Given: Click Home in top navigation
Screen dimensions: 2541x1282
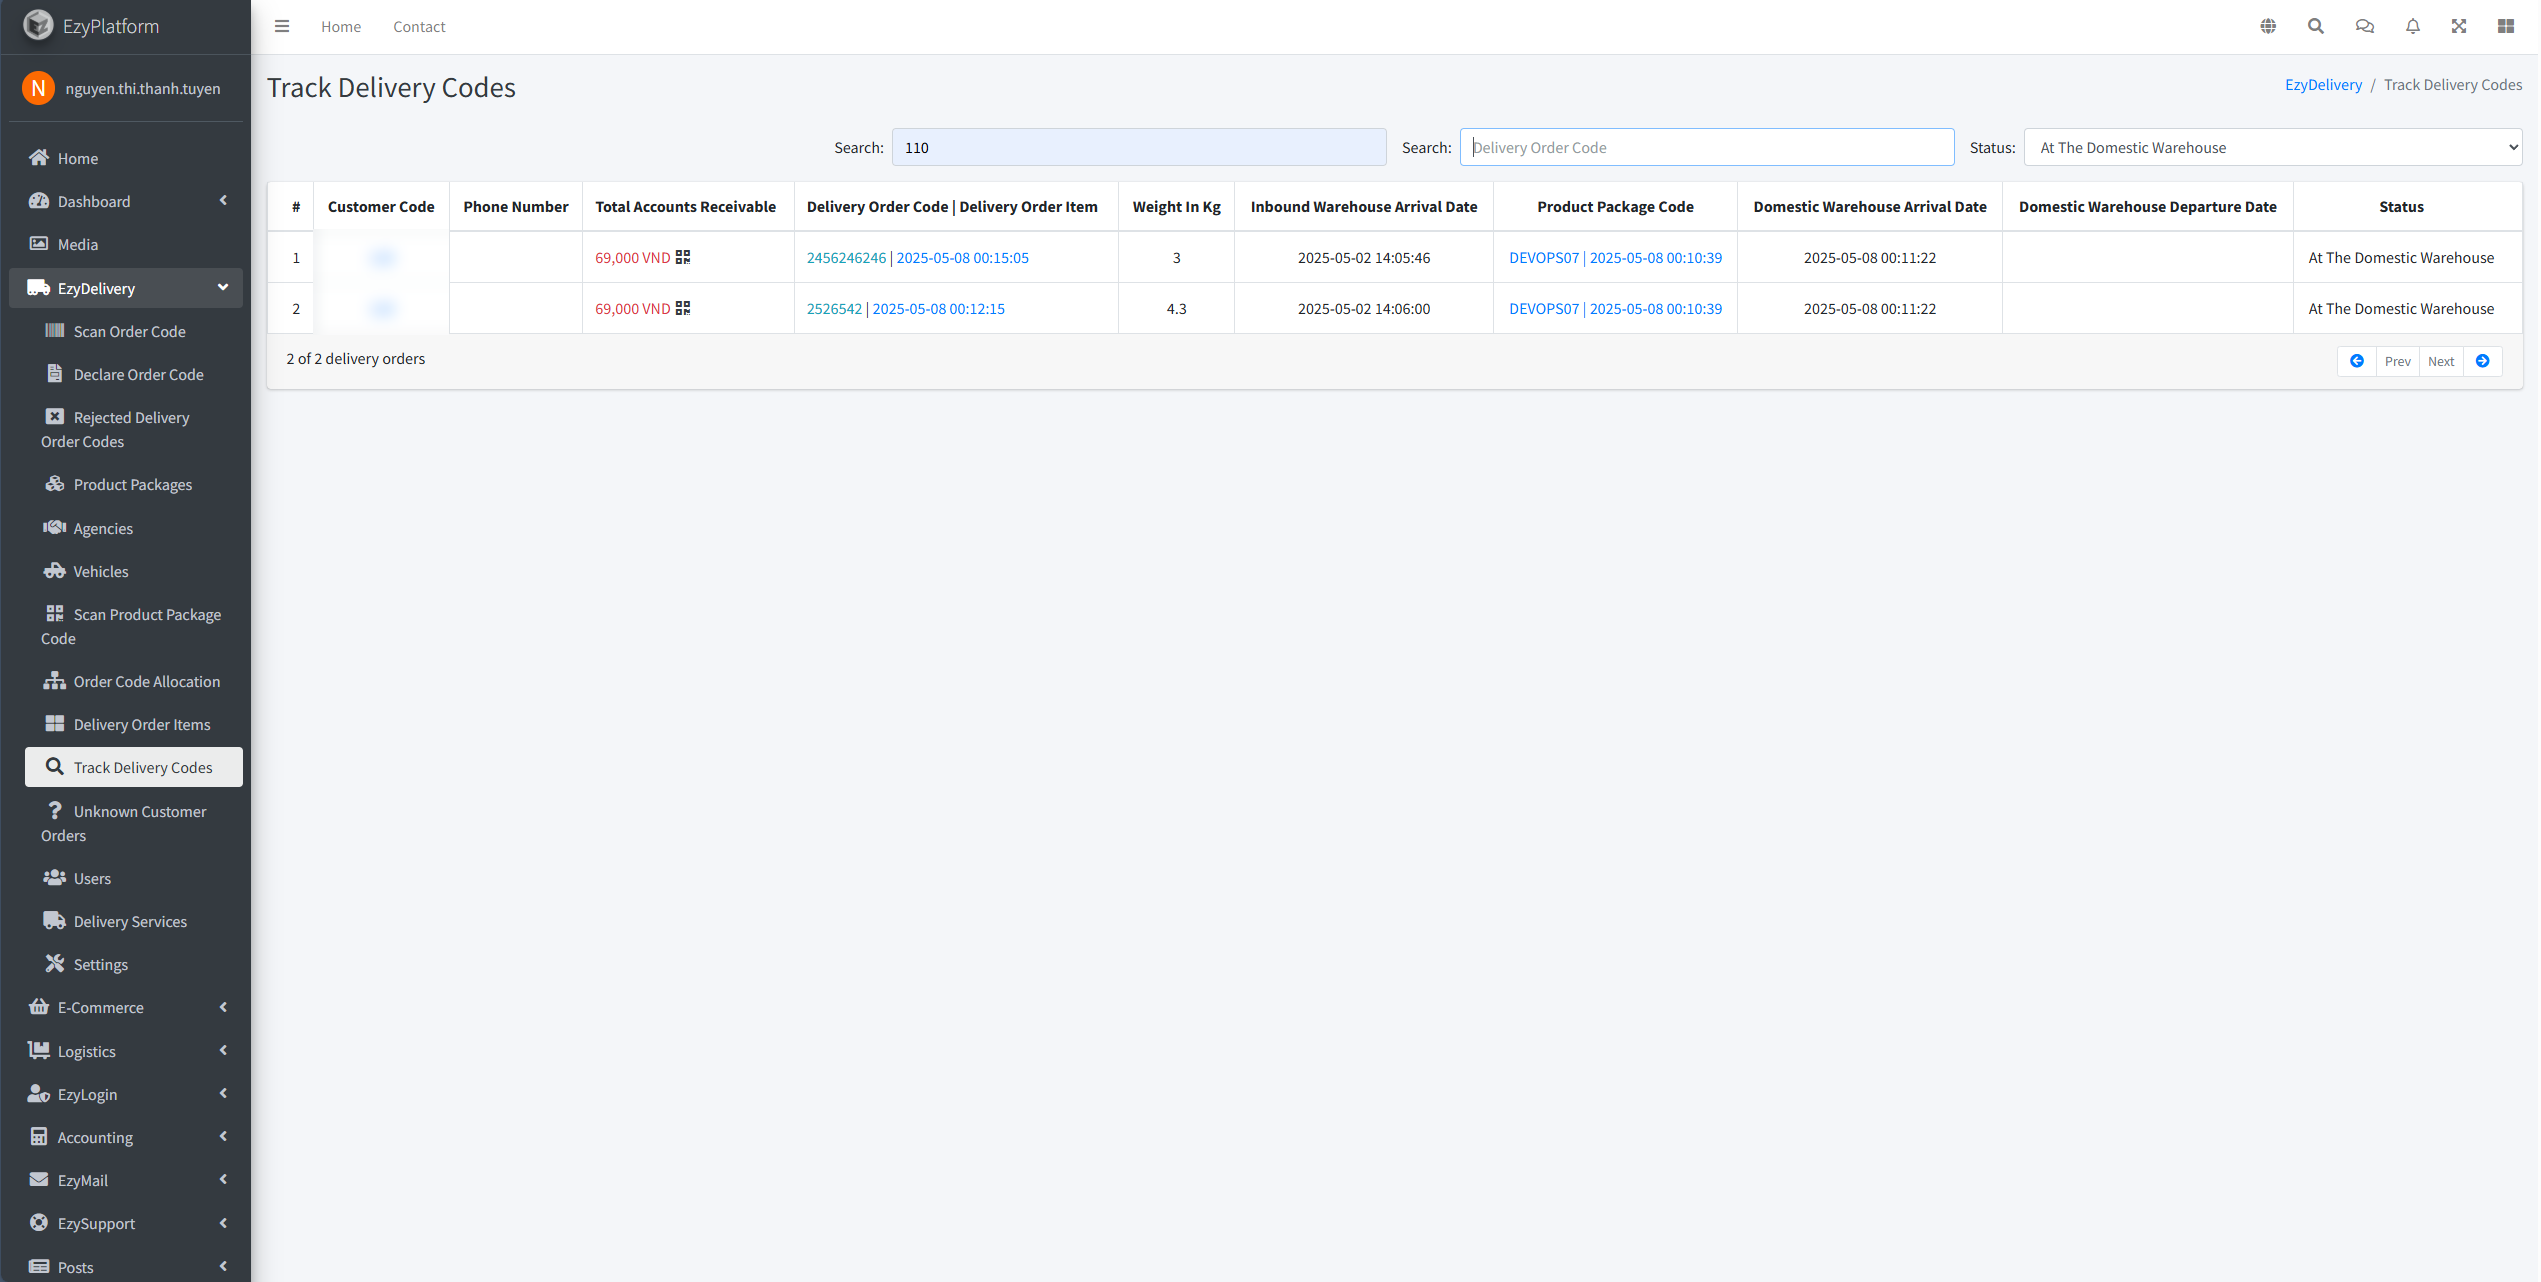Looking at the screenshot, I should point(341,27).
